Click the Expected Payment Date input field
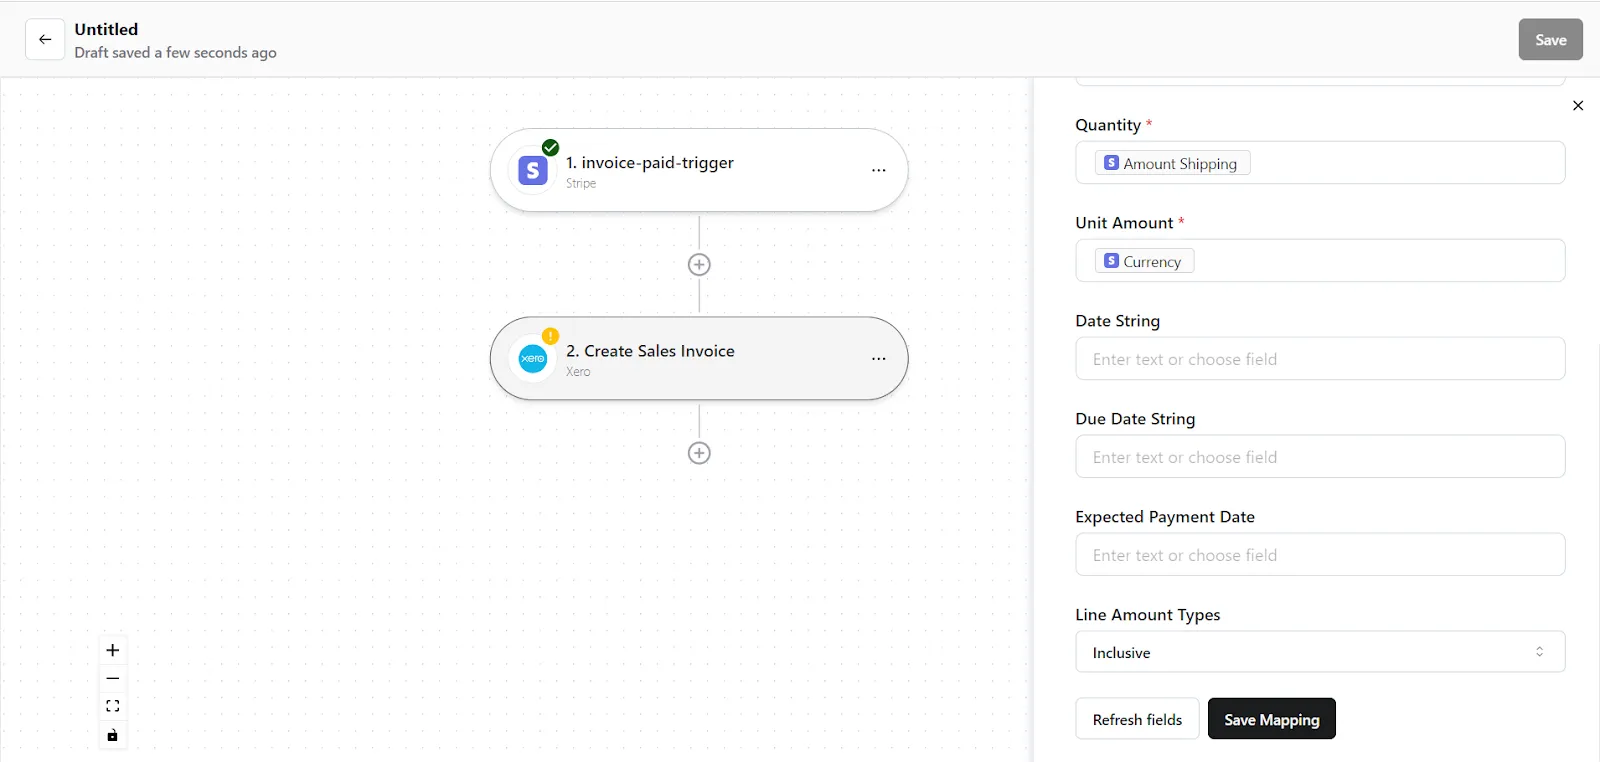This screenshot has width=1600, height=762. point(1320,555)
